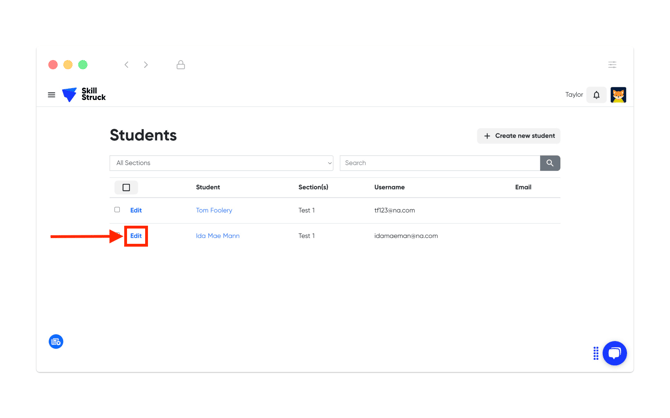The height and width of the screenshot is (418, 670).
Task: Open browser settings sliders icon
Action: (612, 65)
